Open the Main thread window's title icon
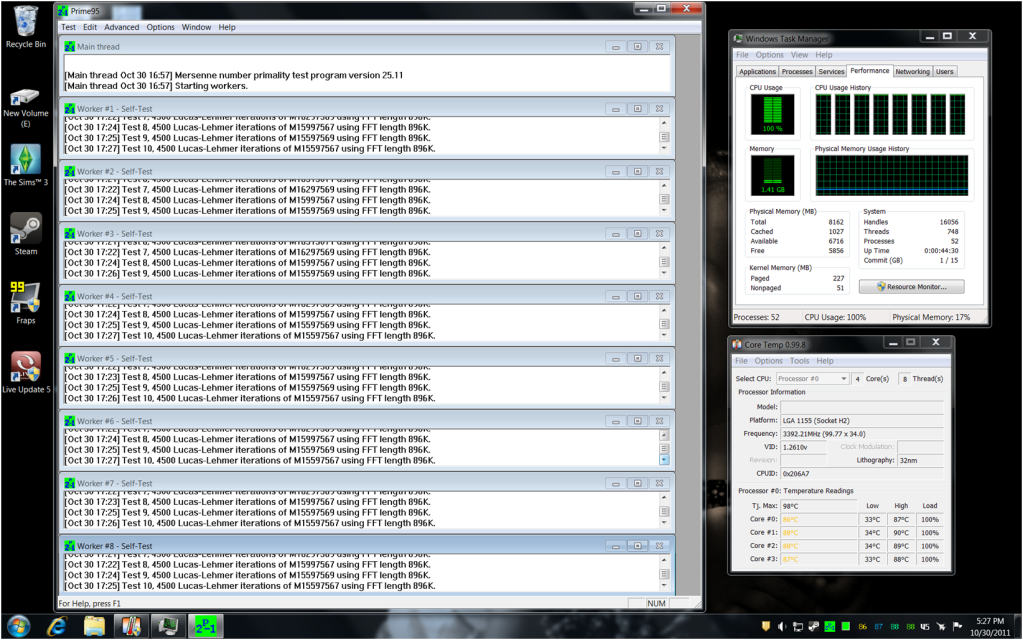This screenshot has height=640, width=1023. pyautogui.click(x=70, y=47)
